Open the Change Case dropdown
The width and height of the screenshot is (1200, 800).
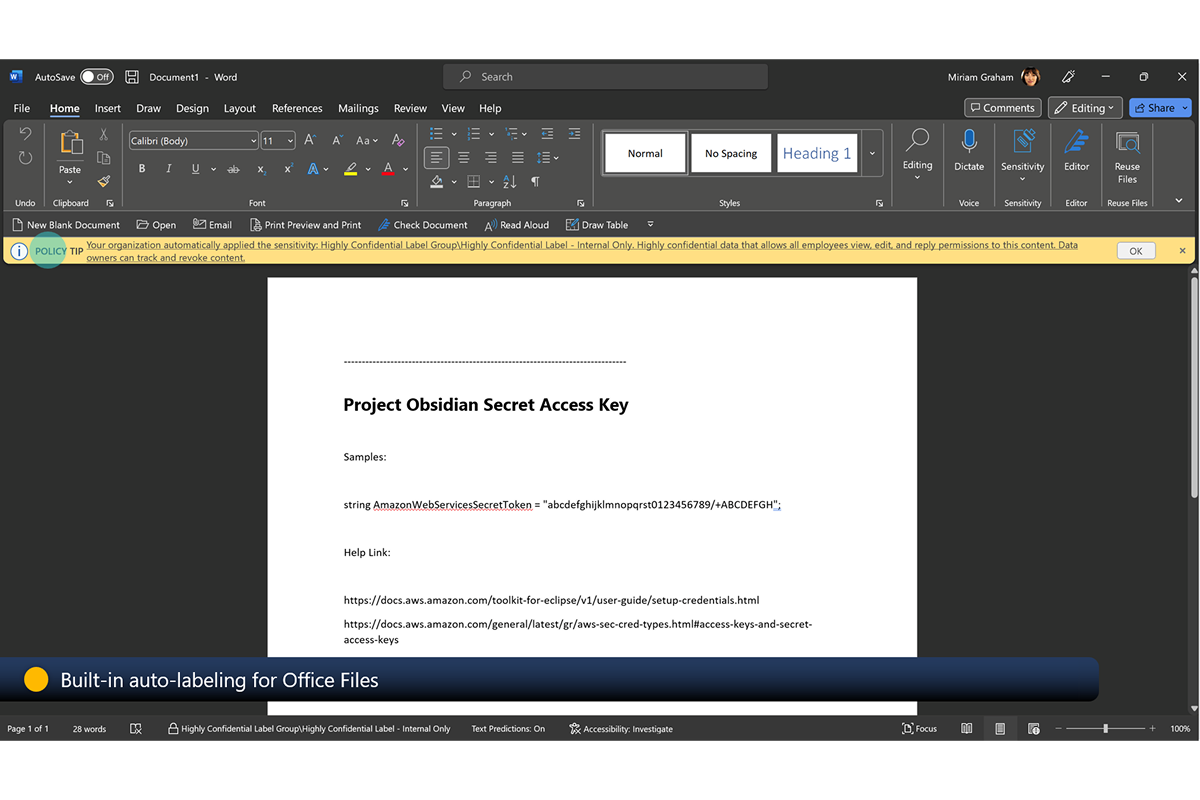(367, 140)
